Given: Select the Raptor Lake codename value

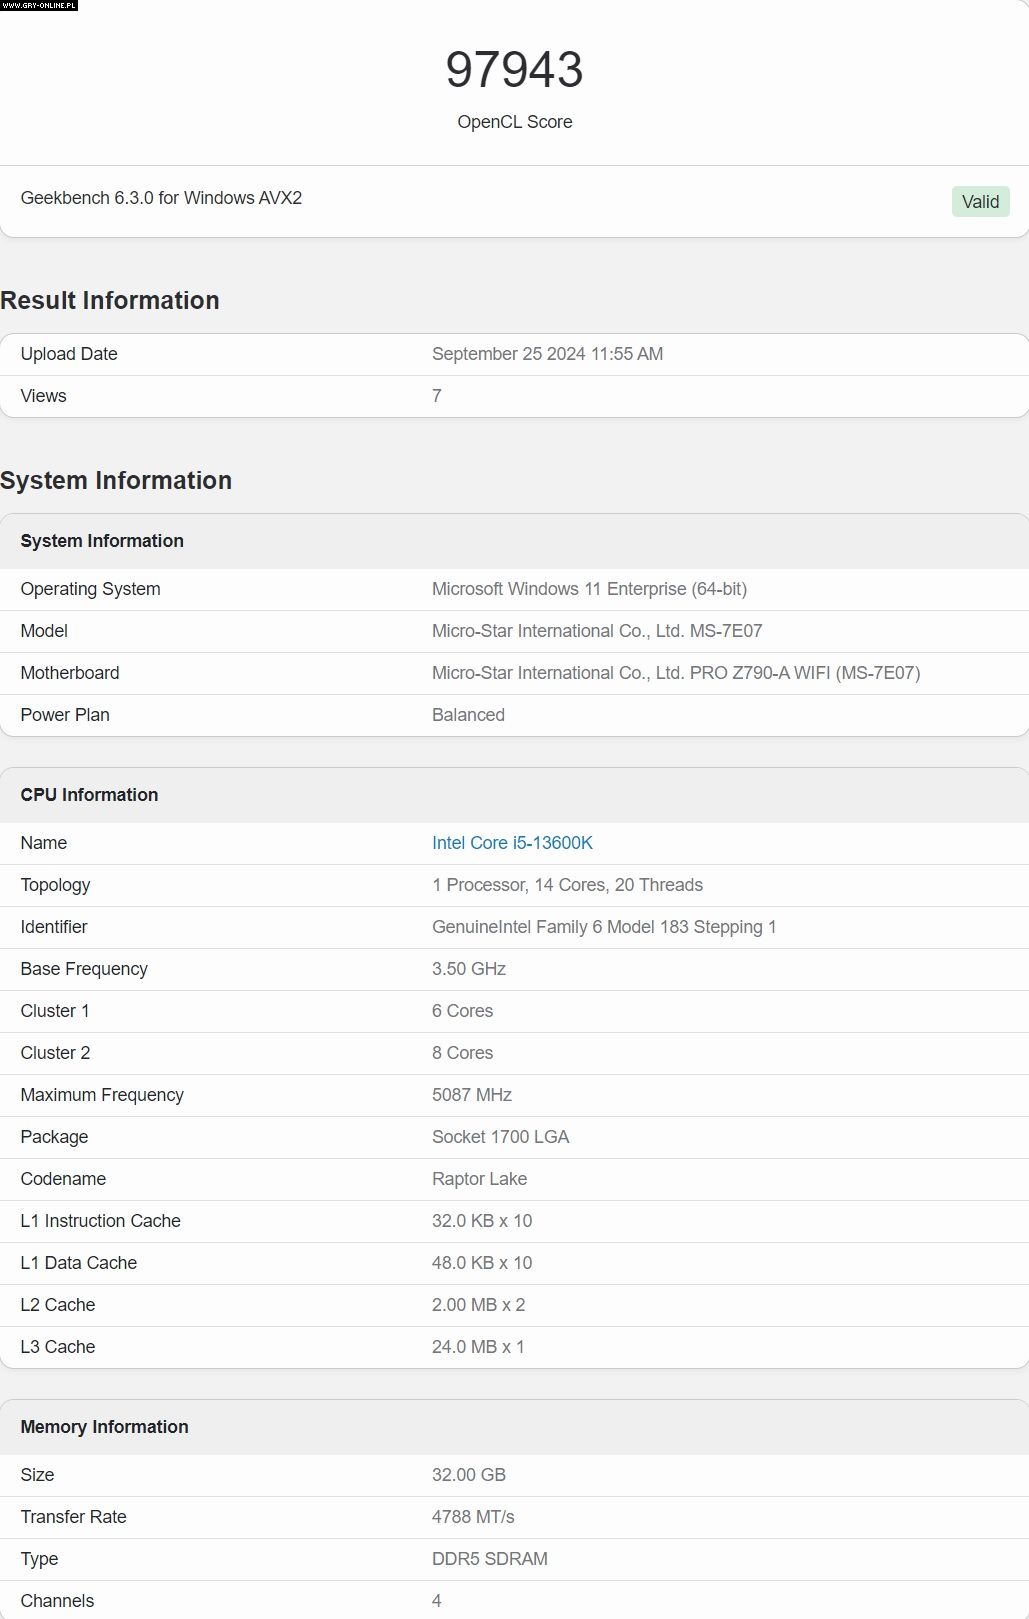Looking at the screenshot, I should click(479, 1179).
